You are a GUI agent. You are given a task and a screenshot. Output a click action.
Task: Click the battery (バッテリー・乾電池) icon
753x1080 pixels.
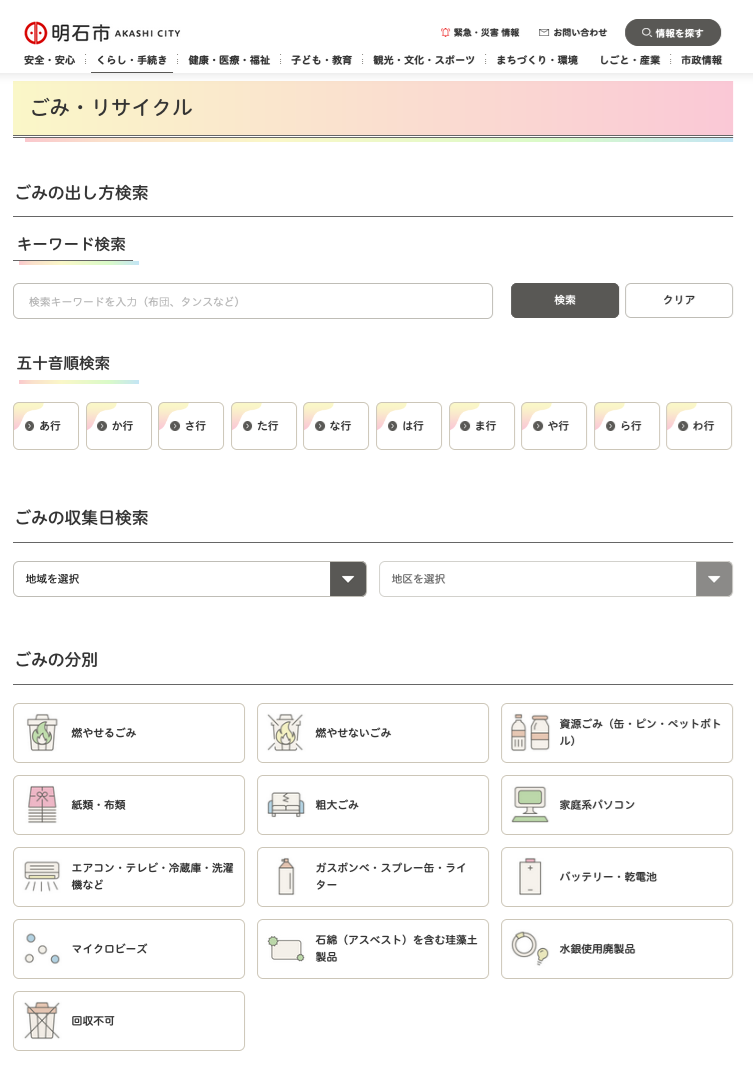530,877
